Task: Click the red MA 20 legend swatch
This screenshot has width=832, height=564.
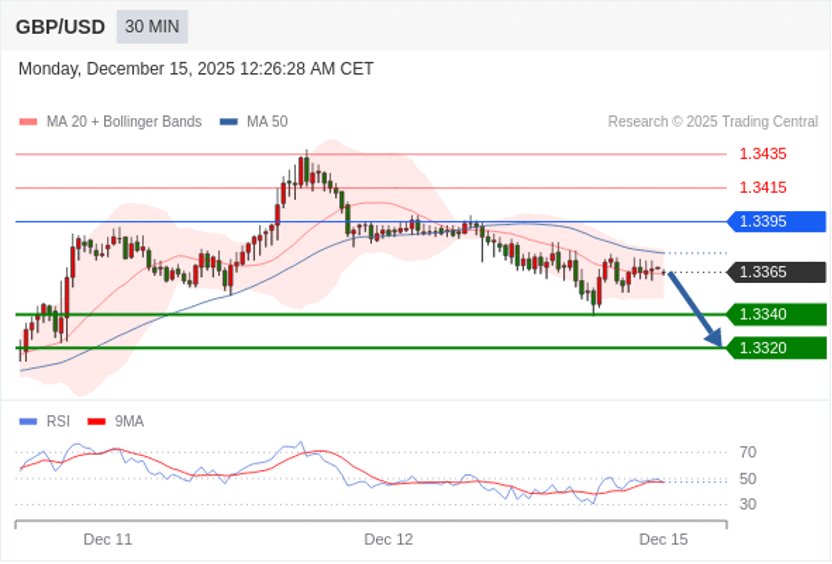Action: coord(28,122)
